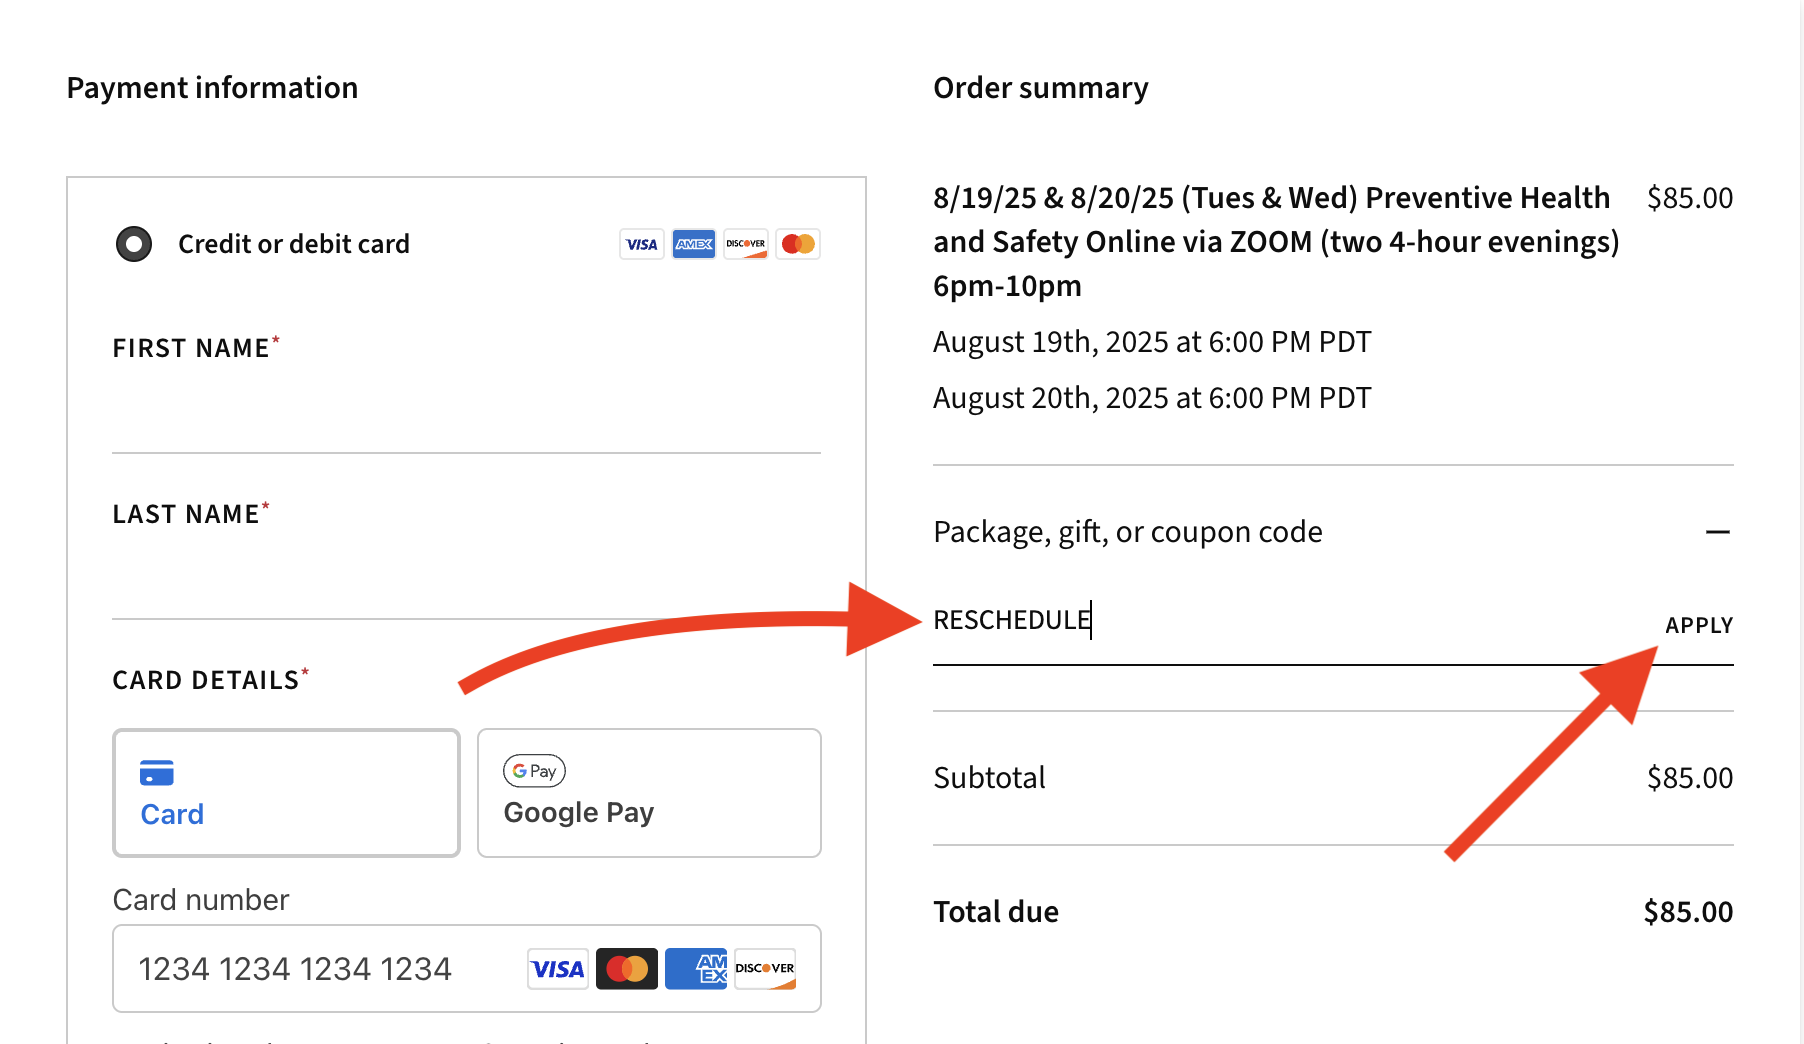
Task: Select the Credit or debit card radio button
Action: (134, 244)
